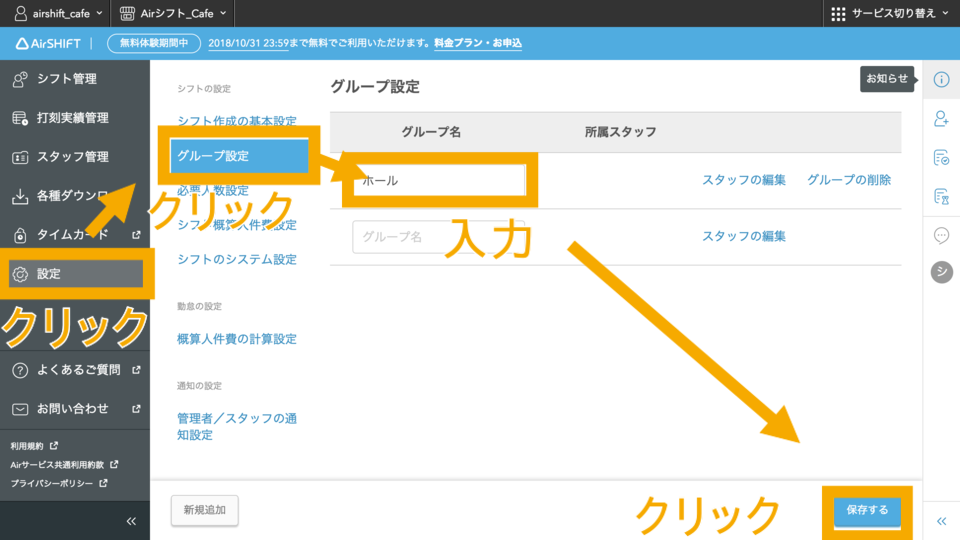Click the 保存する save button
The image size is (960, 540).
pos(866,510)
